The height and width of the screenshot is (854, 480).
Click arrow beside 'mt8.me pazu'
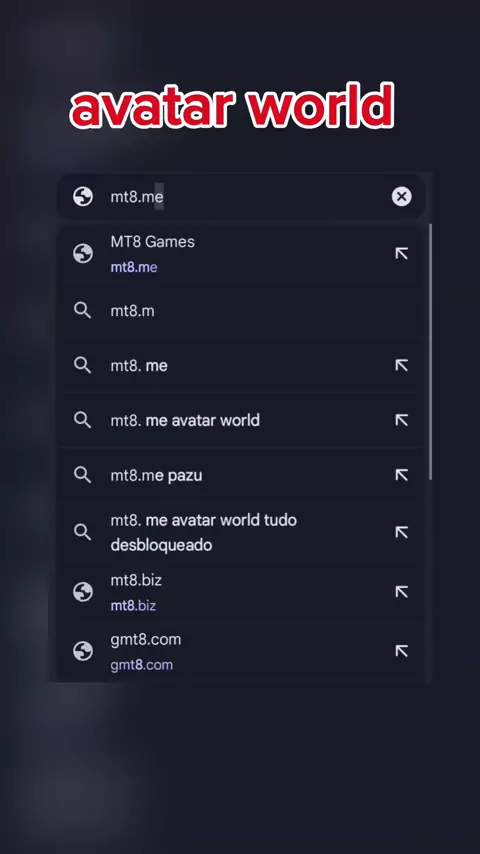(402, 475)
